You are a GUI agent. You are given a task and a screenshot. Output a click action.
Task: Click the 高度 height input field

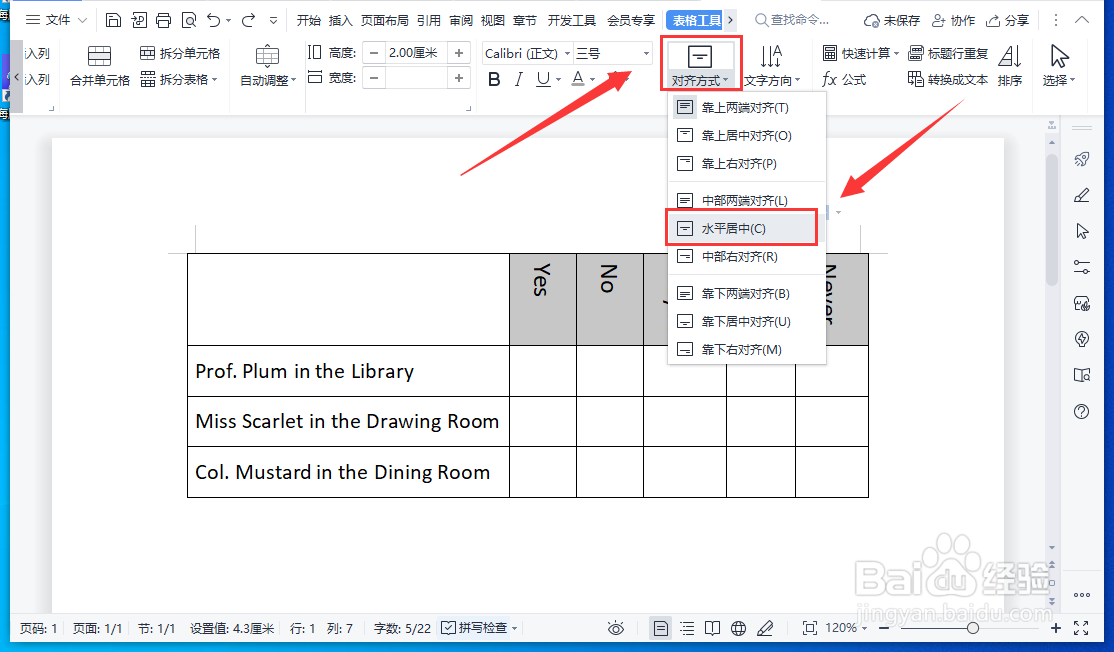point(416,53)
